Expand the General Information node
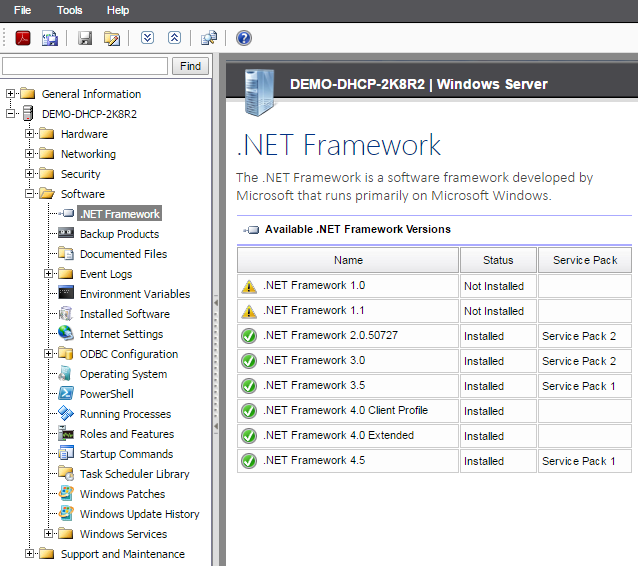Viewport: 638px width, 566px height. 11,94
